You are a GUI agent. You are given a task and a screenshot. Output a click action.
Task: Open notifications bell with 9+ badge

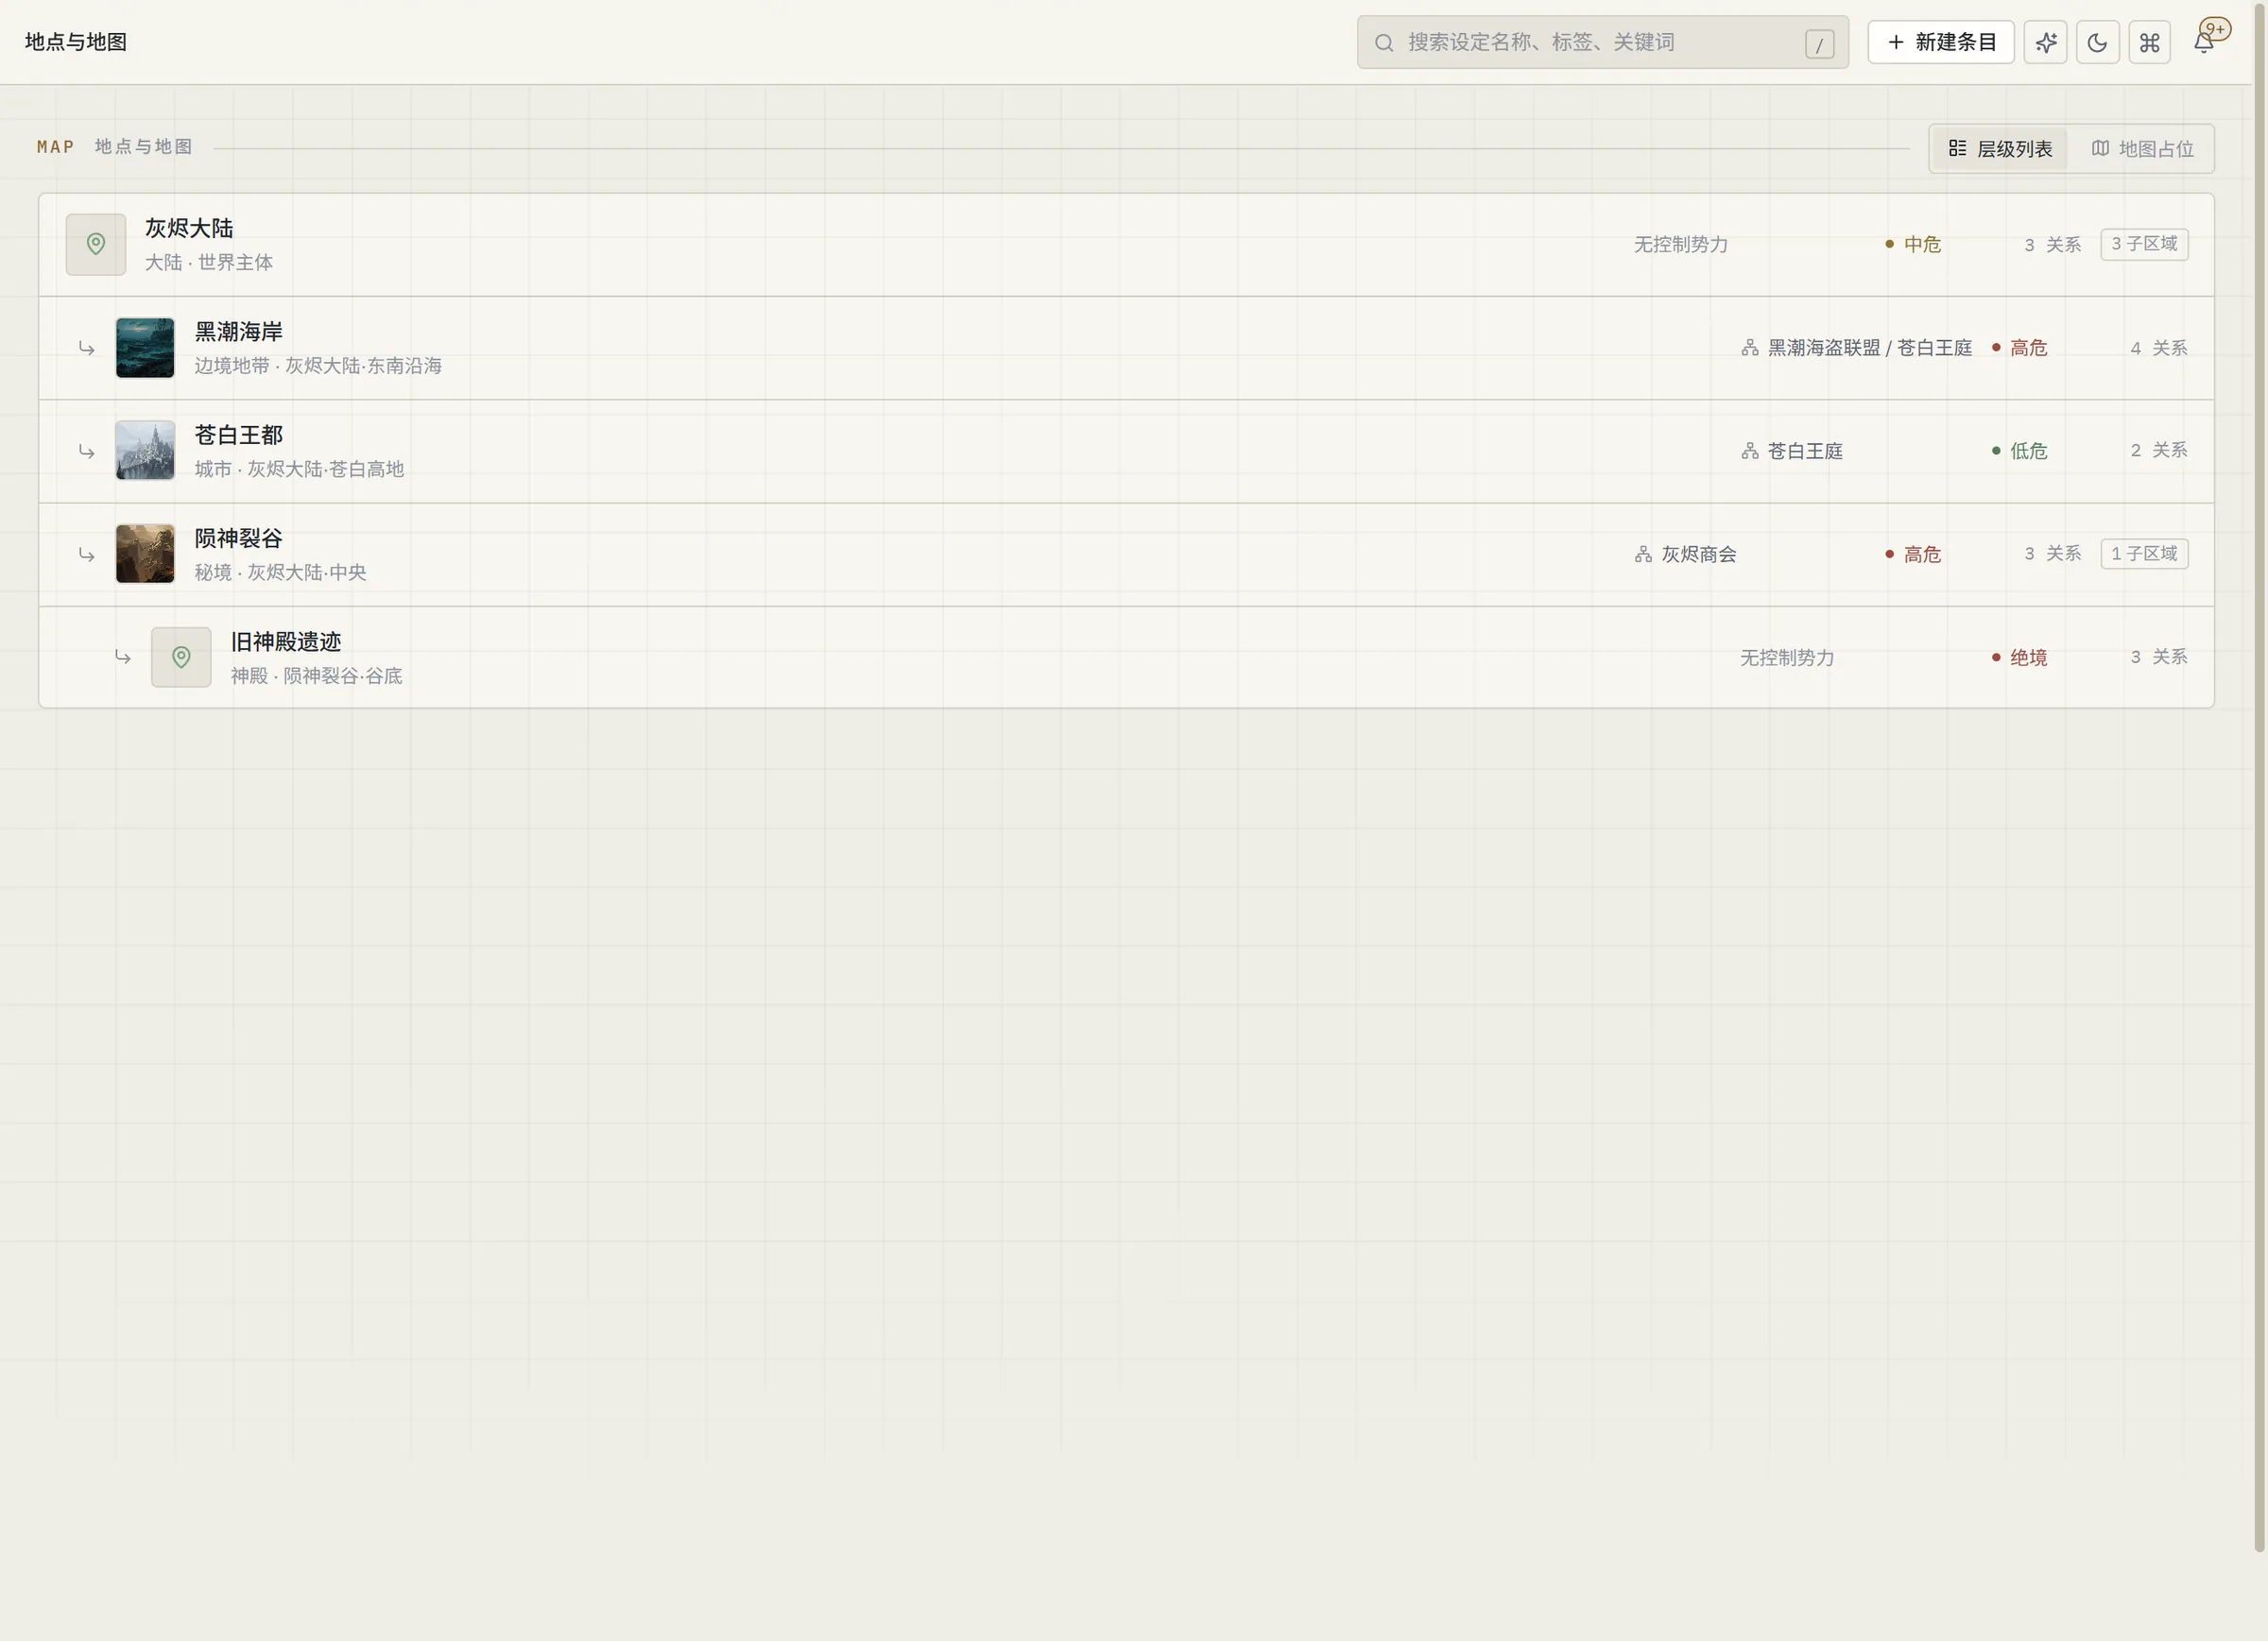pyautogui.click(x=2204, y=42)
